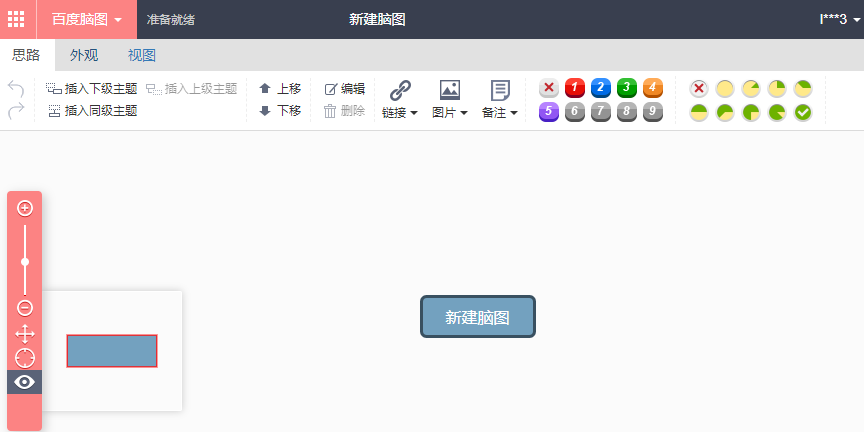
Task: Expand the 备注 dropdown
Action: (x=500, y=113)
